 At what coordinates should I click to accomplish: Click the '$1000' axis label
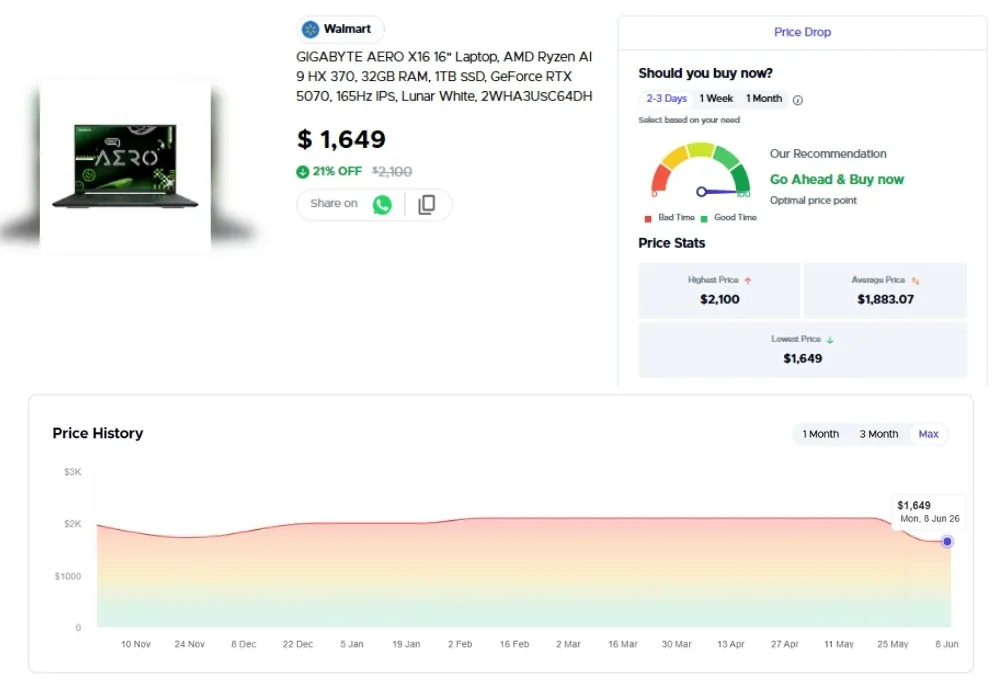click(x=68, y=576)
